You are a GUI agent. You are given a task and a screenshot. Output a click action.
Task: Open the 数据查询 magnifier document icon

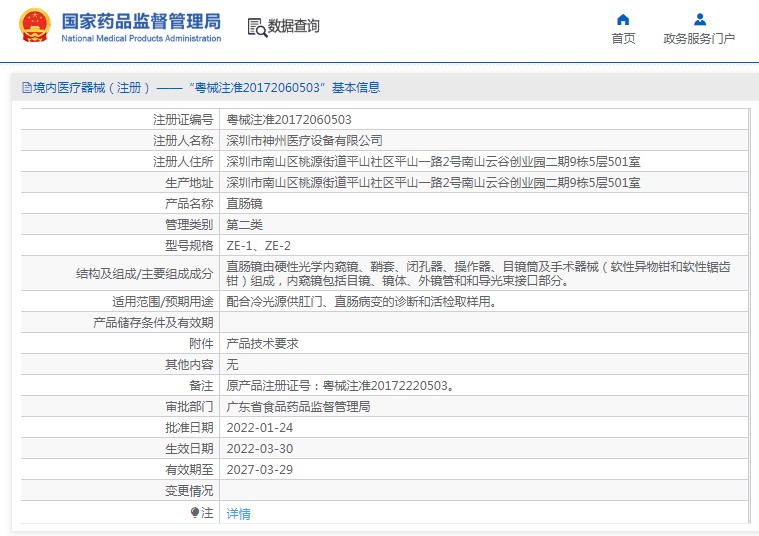coord(257,28)
